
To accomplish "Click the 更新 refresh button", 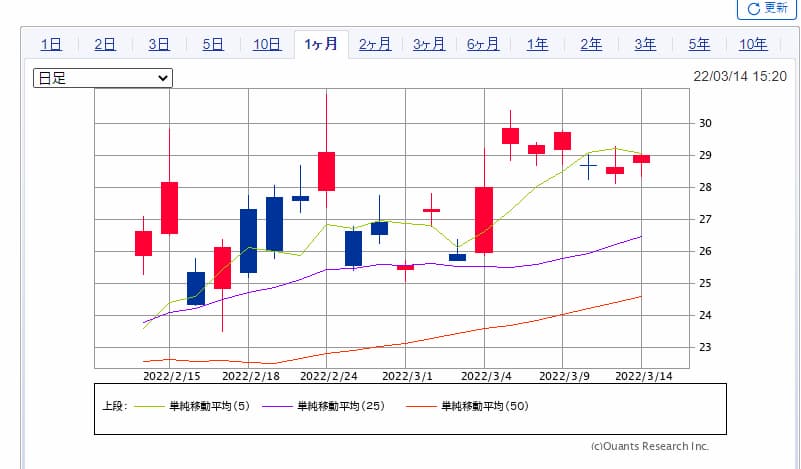I will [x=768, y=8].
